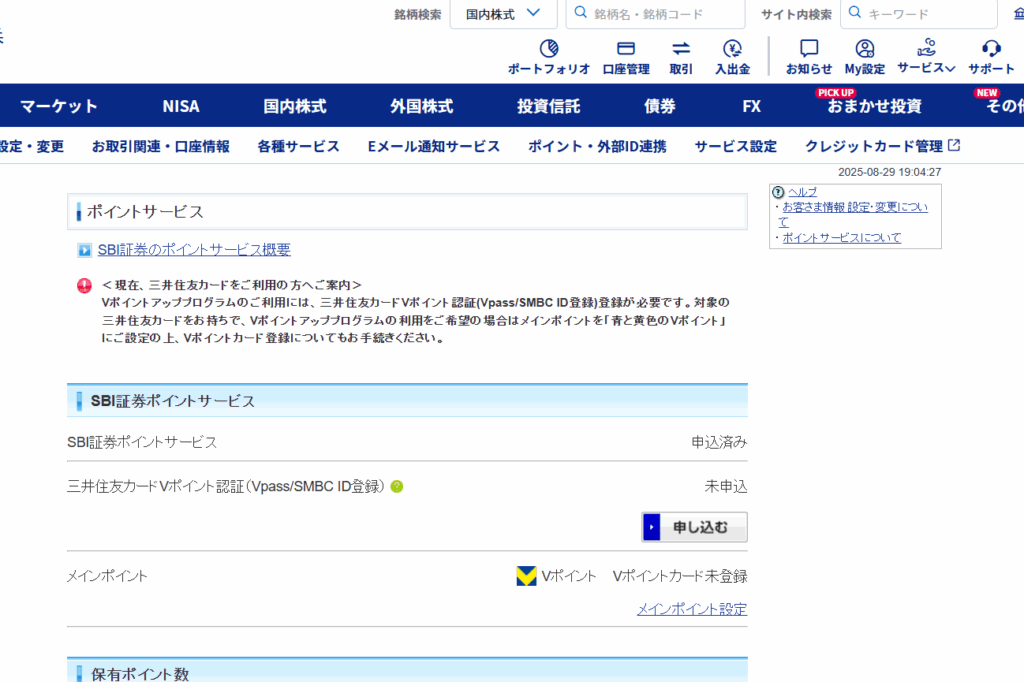The width and height of the screenshot is (1024, 682).
Task: Open the 外国株式 main menu
Action: [x=421, y=106]
